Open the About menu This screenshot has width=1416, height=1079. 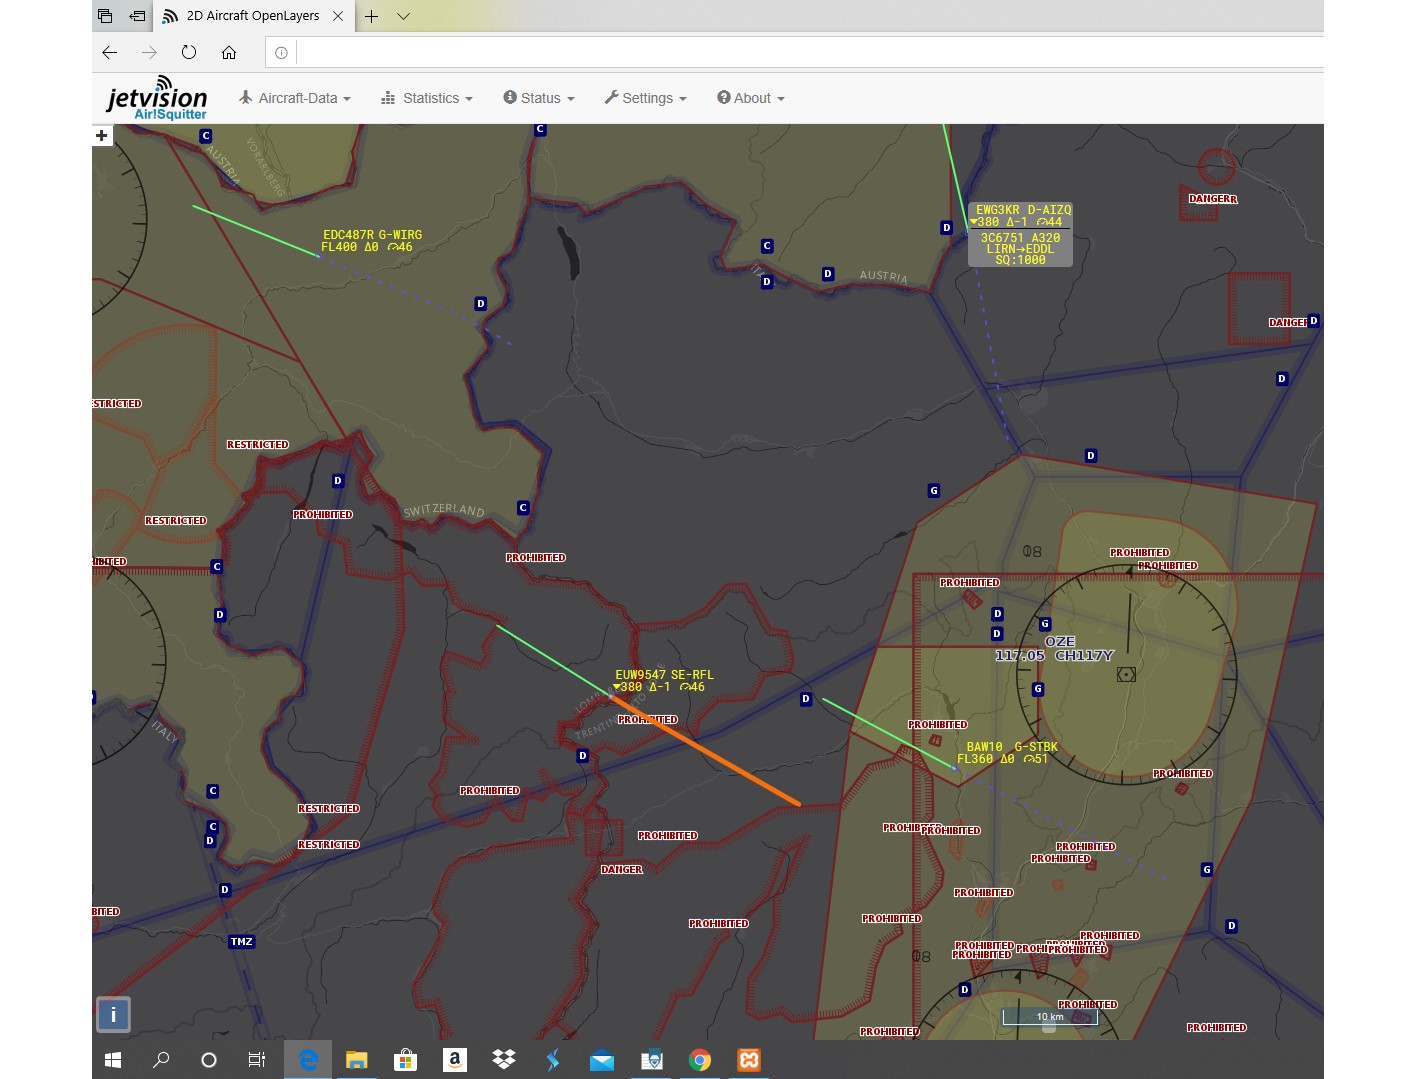point(751,98)
